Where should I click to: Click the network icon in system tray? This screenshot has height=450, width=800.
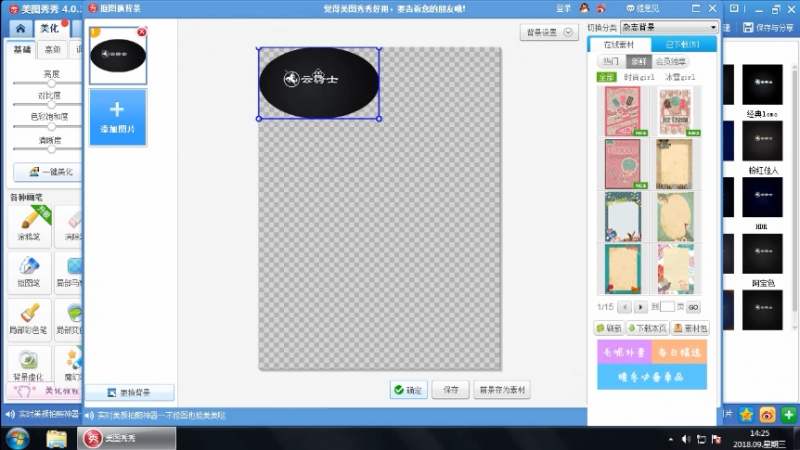(x=702, y=439)
